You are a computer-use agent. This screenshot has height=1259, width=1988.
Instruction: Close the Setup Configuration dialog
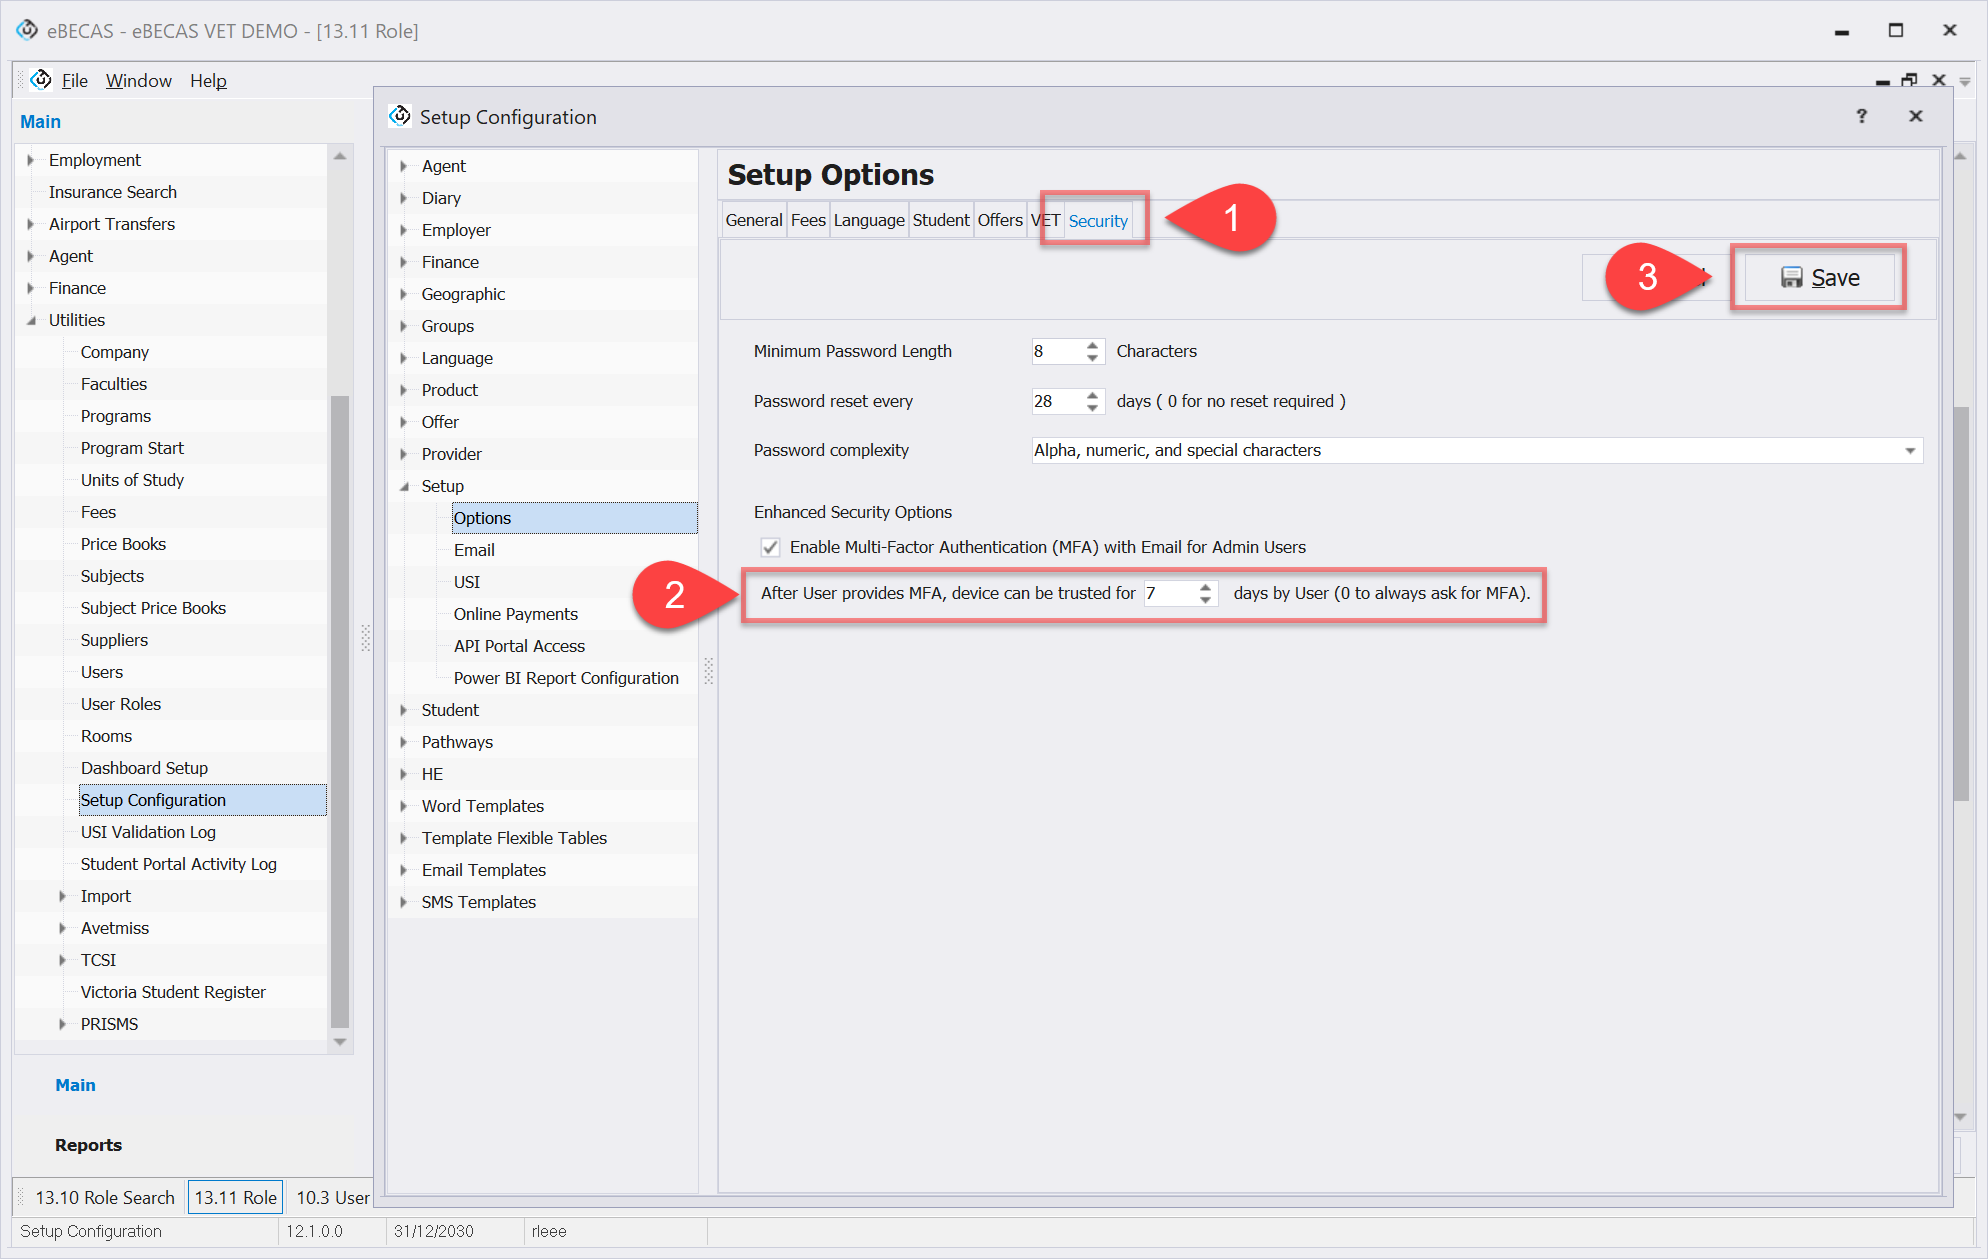tap(1915, 116)
